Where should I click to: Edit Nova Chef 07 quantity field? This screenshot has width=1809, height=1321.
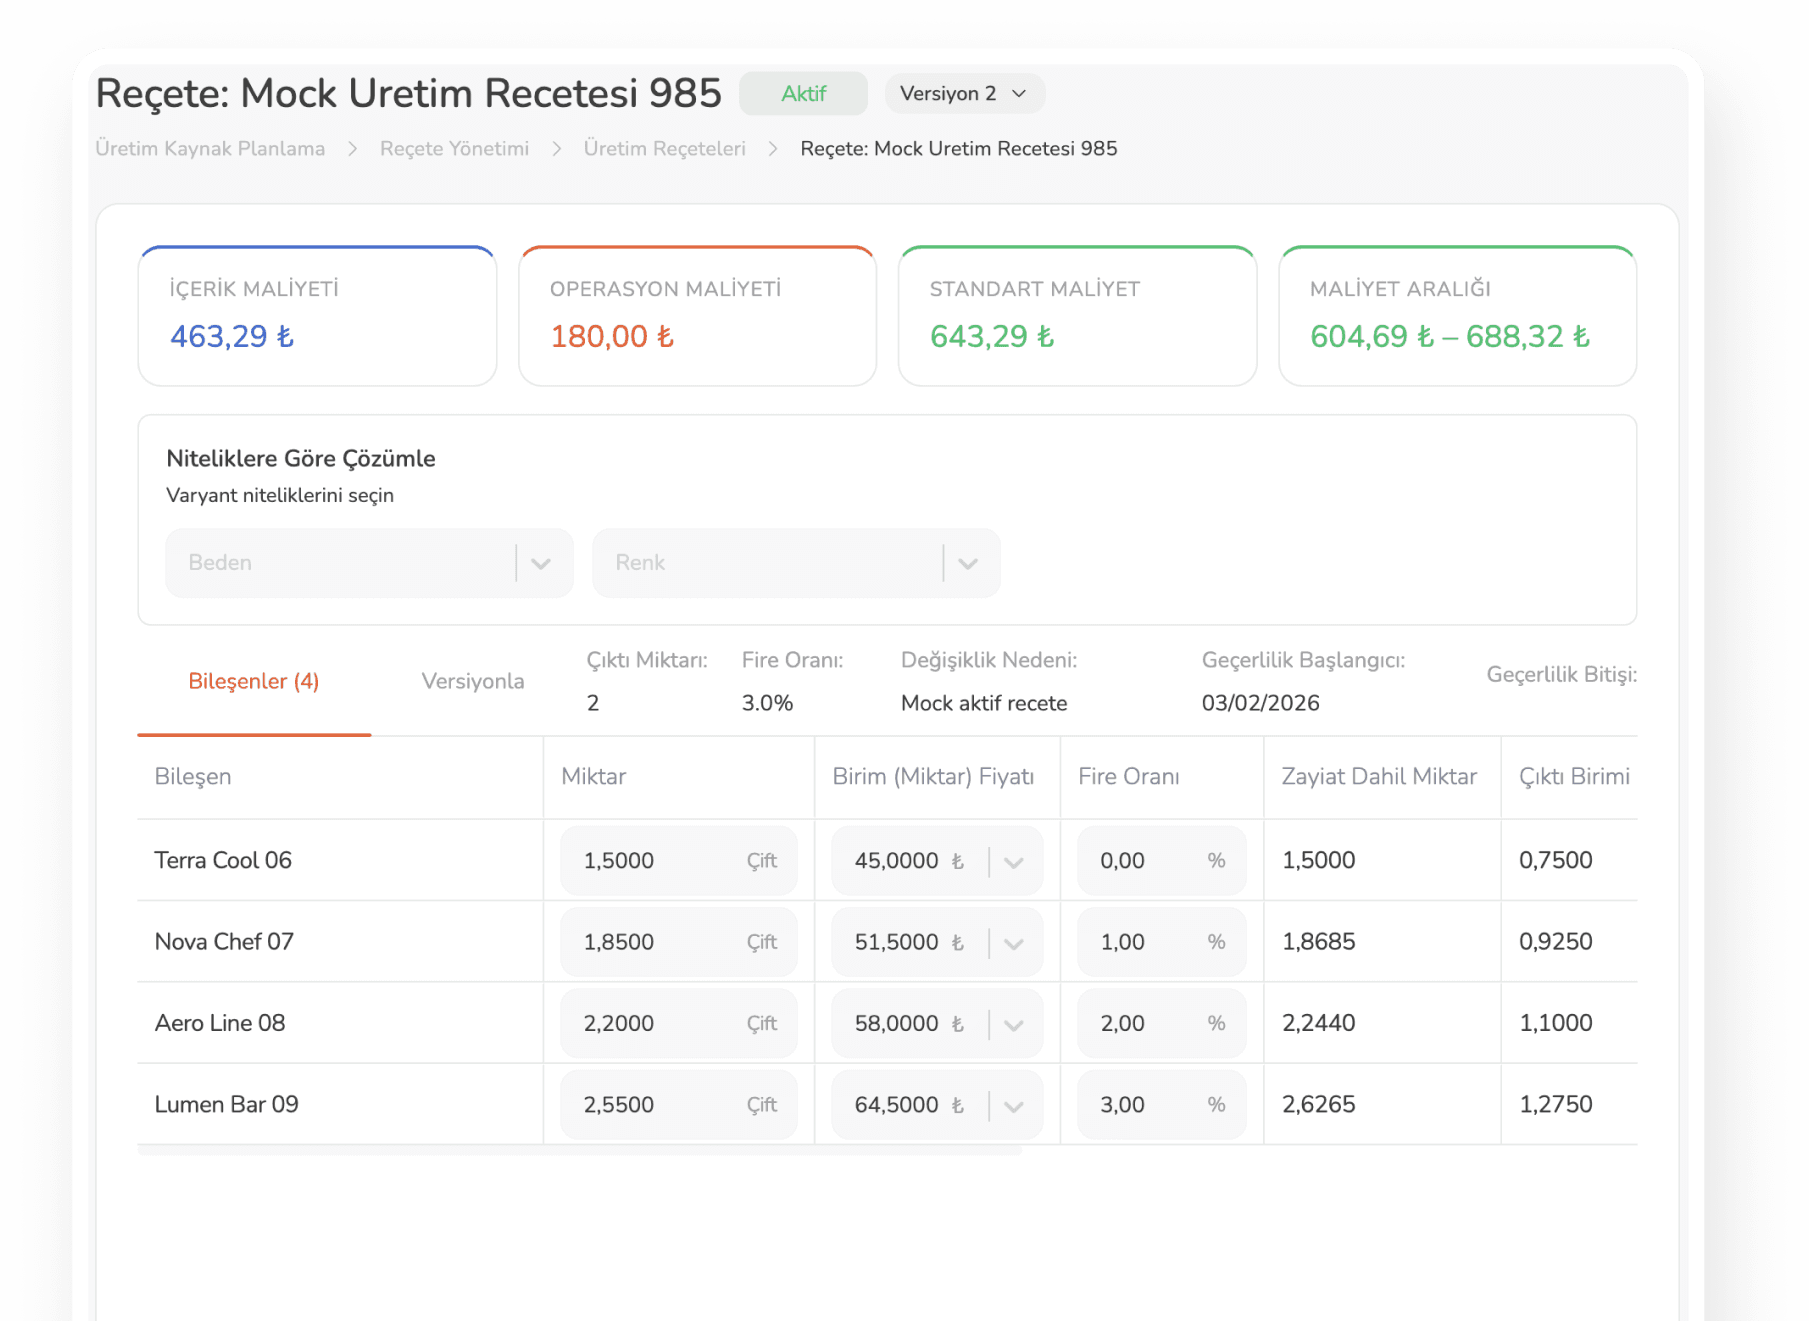tap(679, 942)
